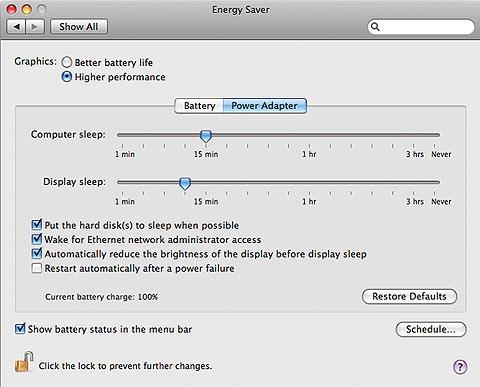Image resolution: width=480 pixels, height=387 pixels.
Task: Go back with the left arrow button
Action: pyautogui.click(x=16, y=27)
